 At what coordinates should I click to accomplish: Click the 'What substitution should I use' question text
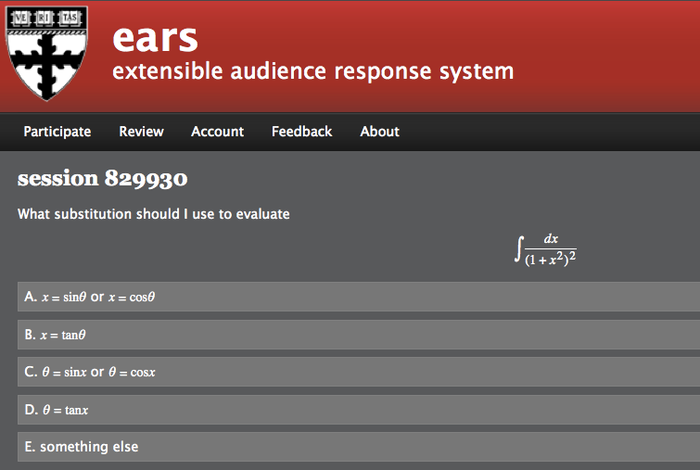point(154,214)
